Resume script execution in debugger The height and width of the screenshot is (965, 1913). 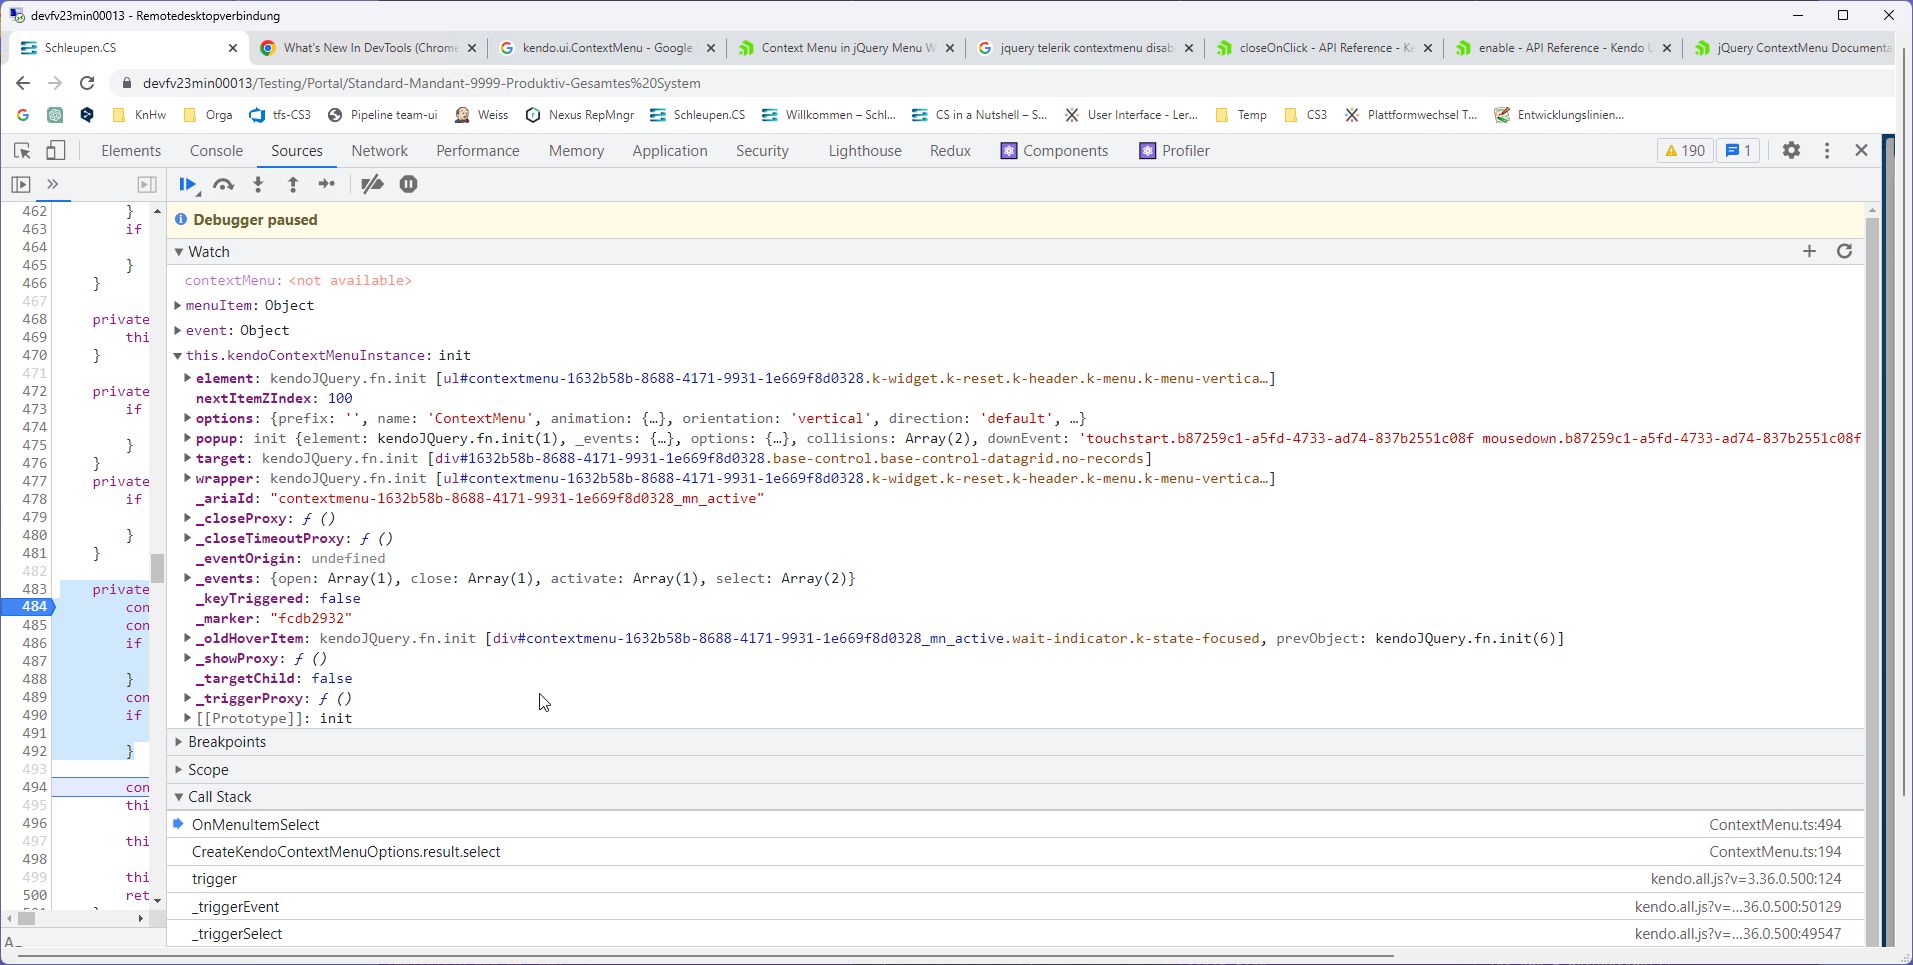[186, 184]
